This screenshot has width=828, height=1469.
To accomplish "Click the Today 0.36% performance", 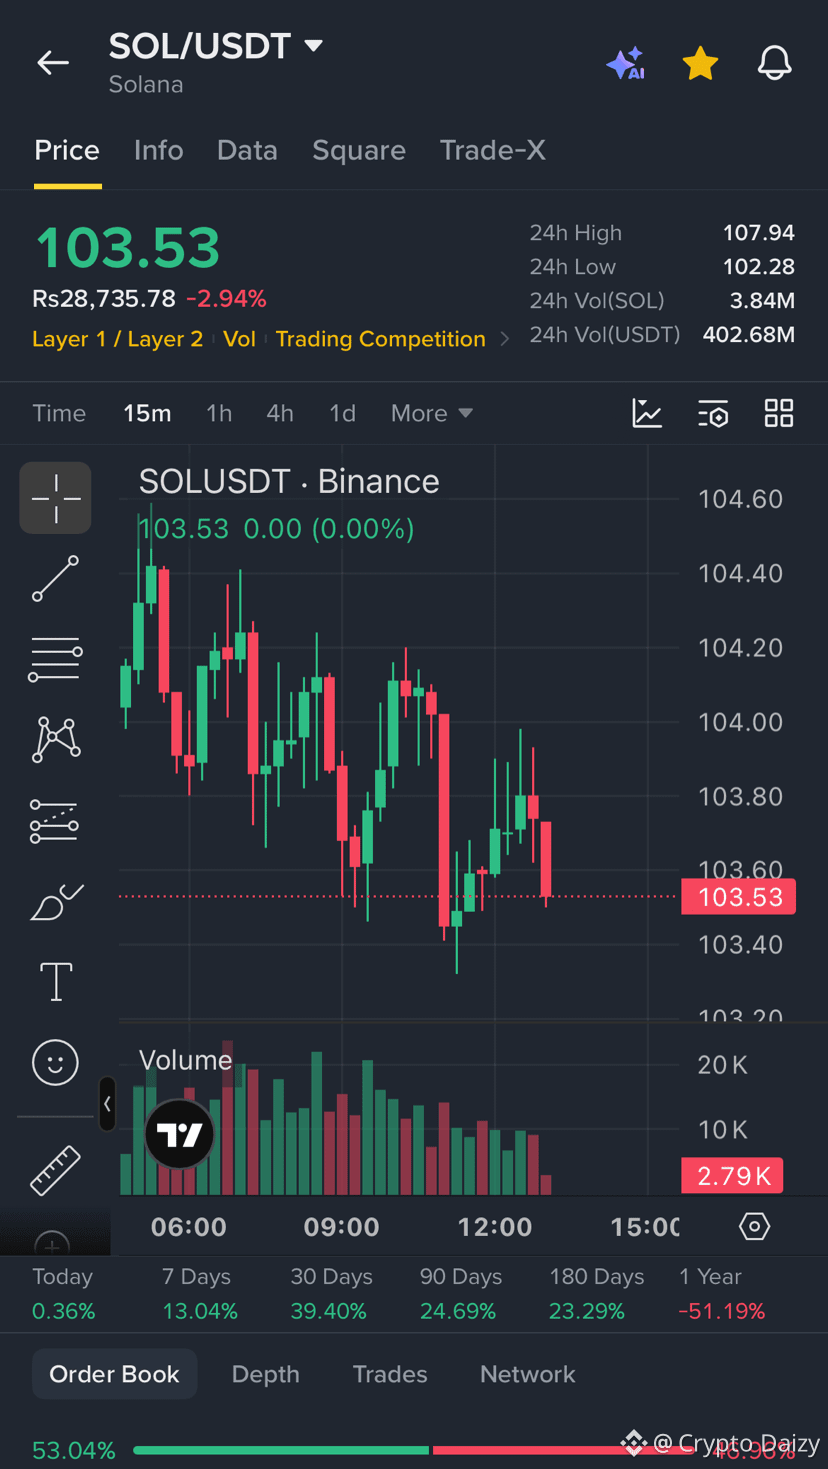I will (63, 1294).
